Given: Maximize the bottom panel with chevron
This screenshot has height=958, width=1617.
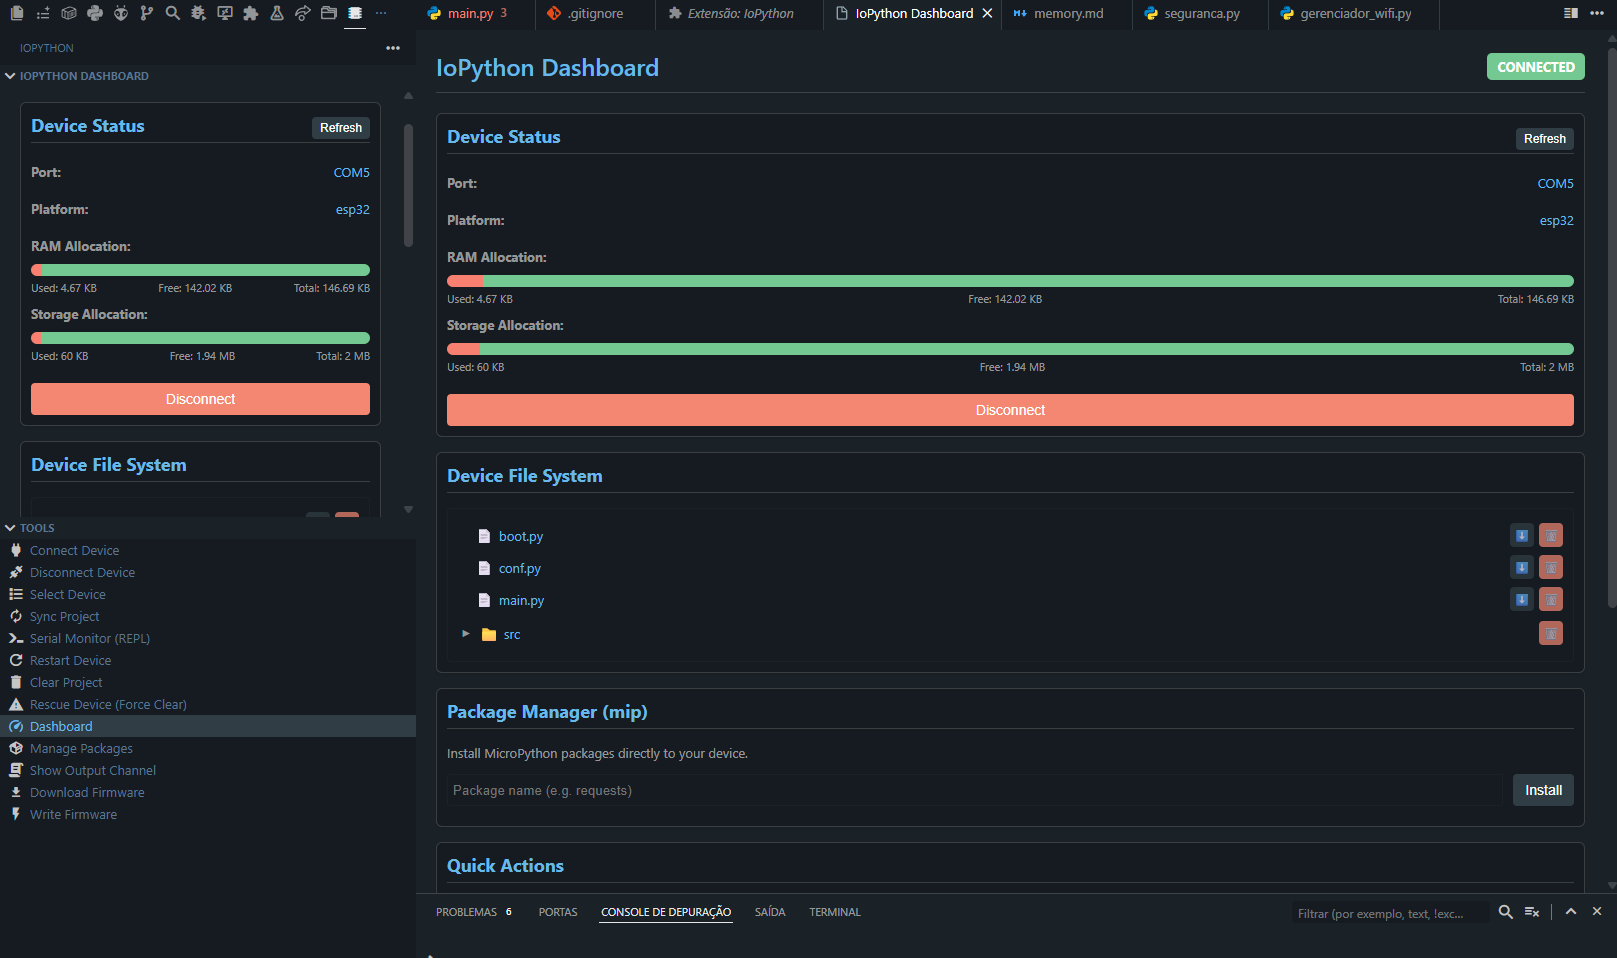Looking at the screenshot, I should (x=1571, y=912).
